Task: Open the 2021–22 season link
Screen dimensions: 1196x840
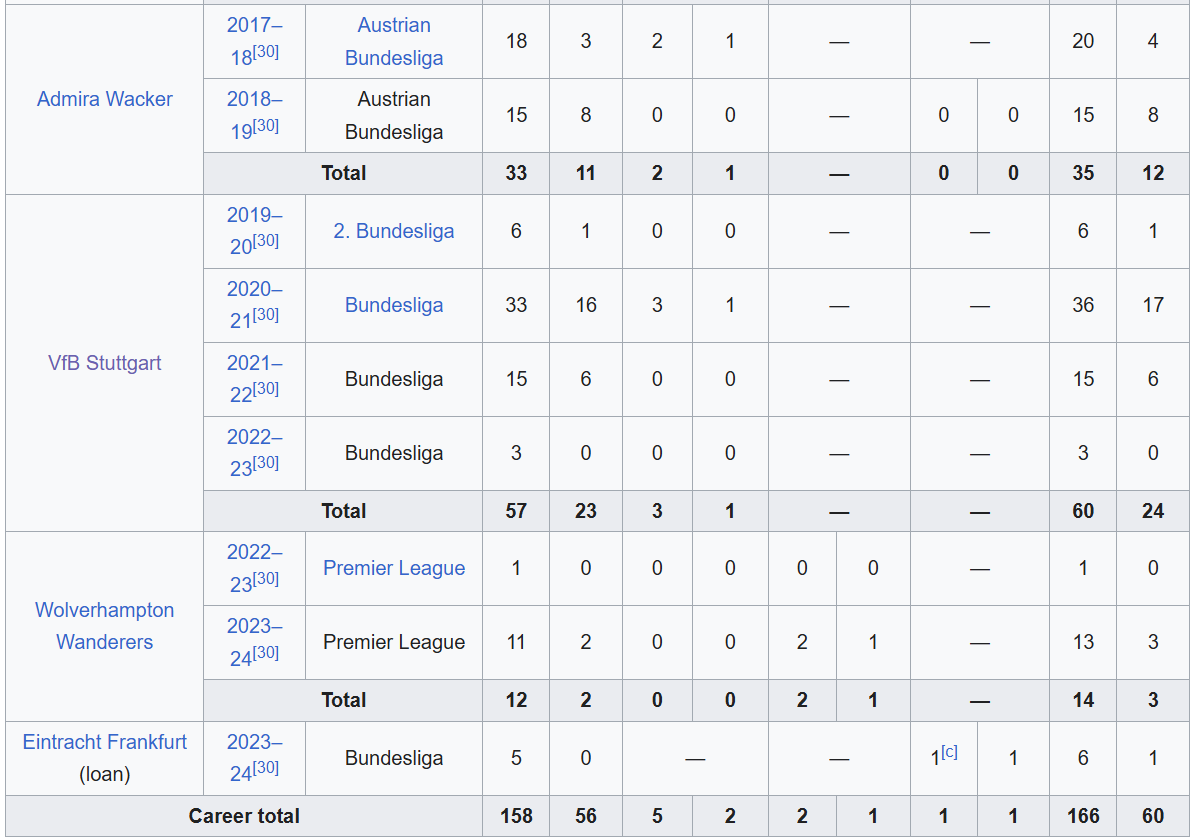Action: click(x=255, y=379)
